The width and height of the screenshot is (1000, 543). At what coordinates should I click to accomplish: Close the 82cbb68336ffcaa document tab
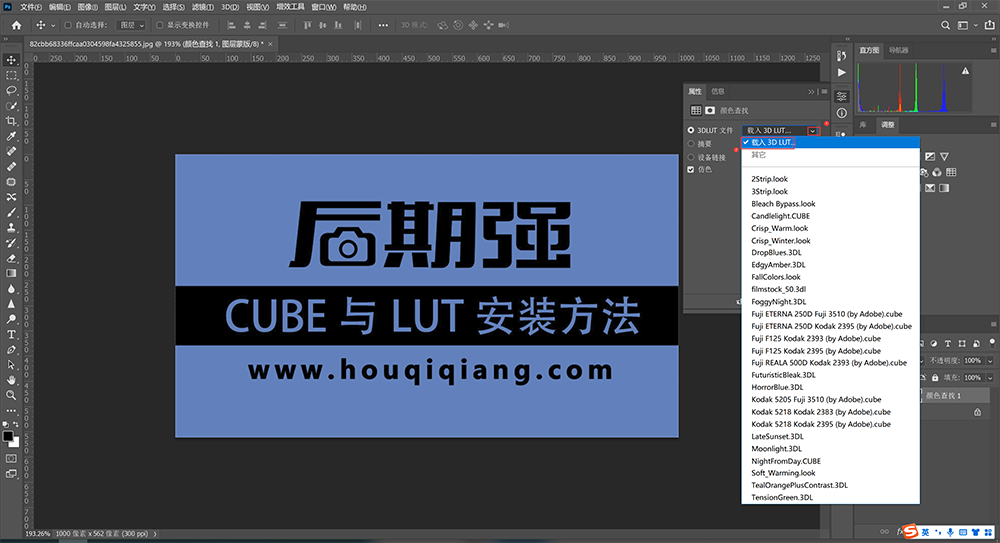[x=270, y=44]
